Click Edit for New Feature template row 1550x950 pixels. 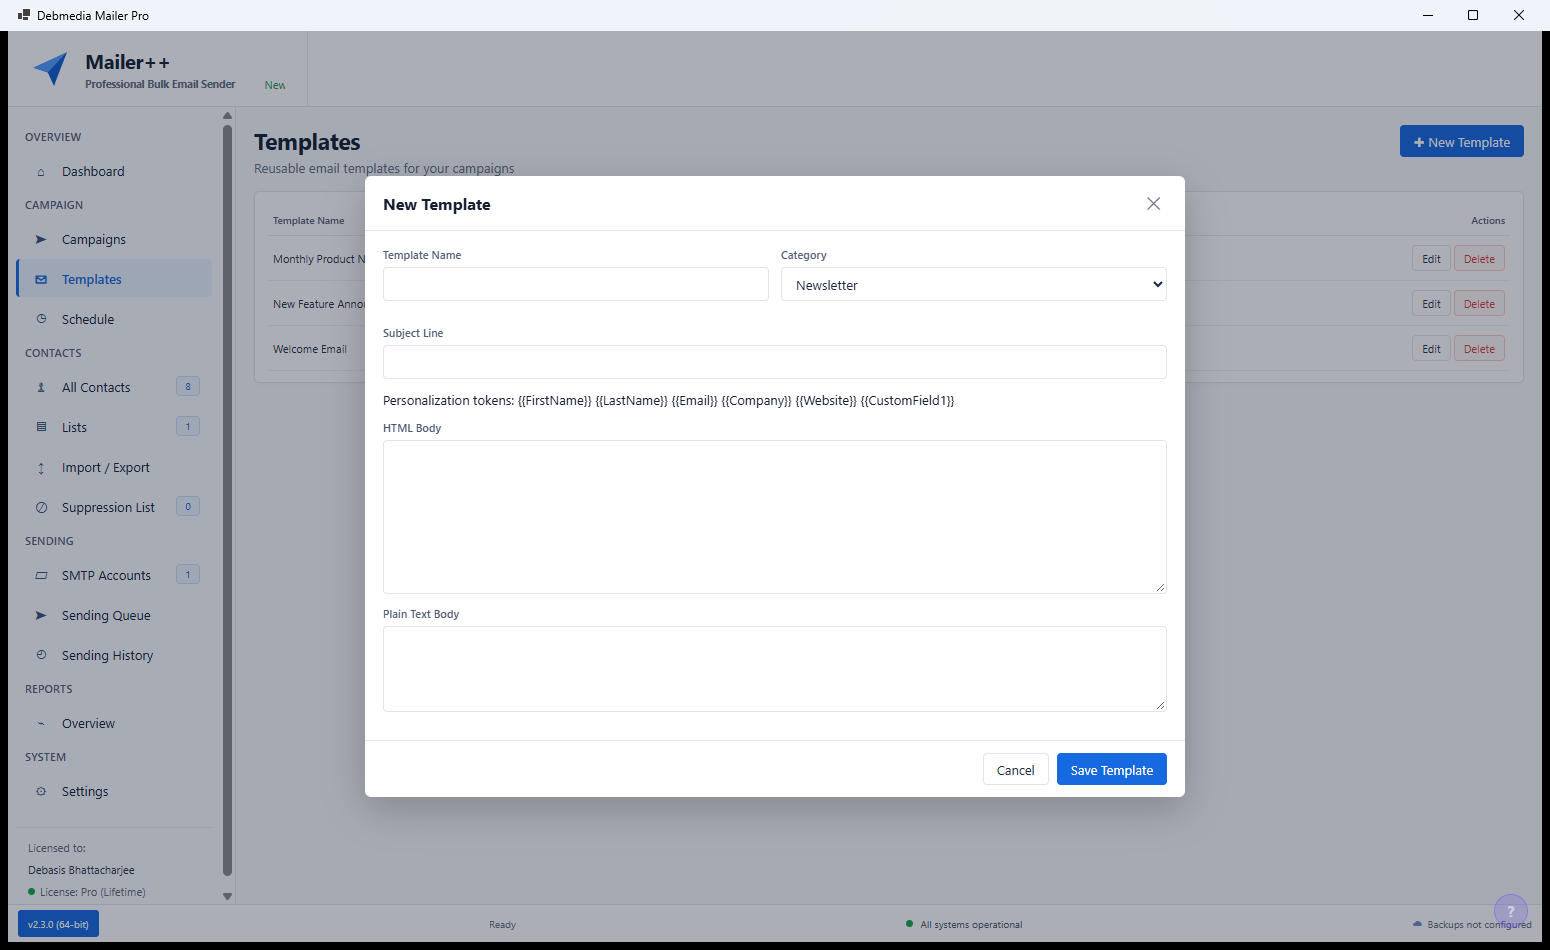[x=1431, y=304]
